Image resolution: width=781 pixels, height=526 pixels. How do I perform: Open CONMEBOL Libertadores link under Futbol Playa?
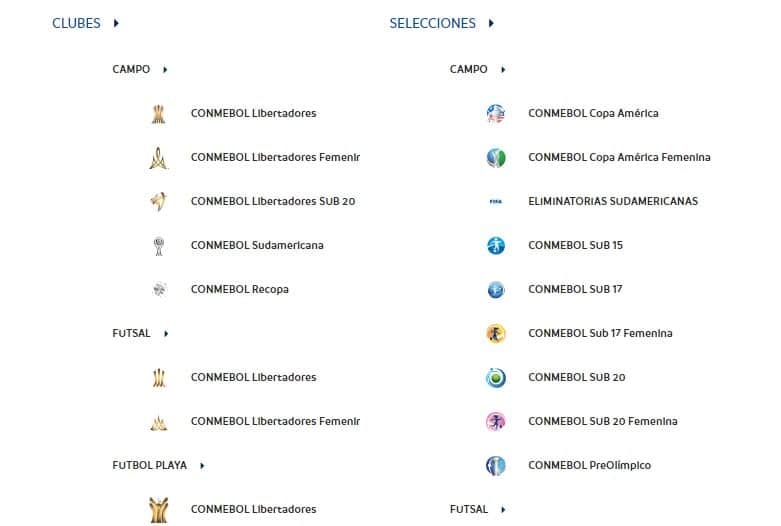pyautogui.click(x=254, y=509)
